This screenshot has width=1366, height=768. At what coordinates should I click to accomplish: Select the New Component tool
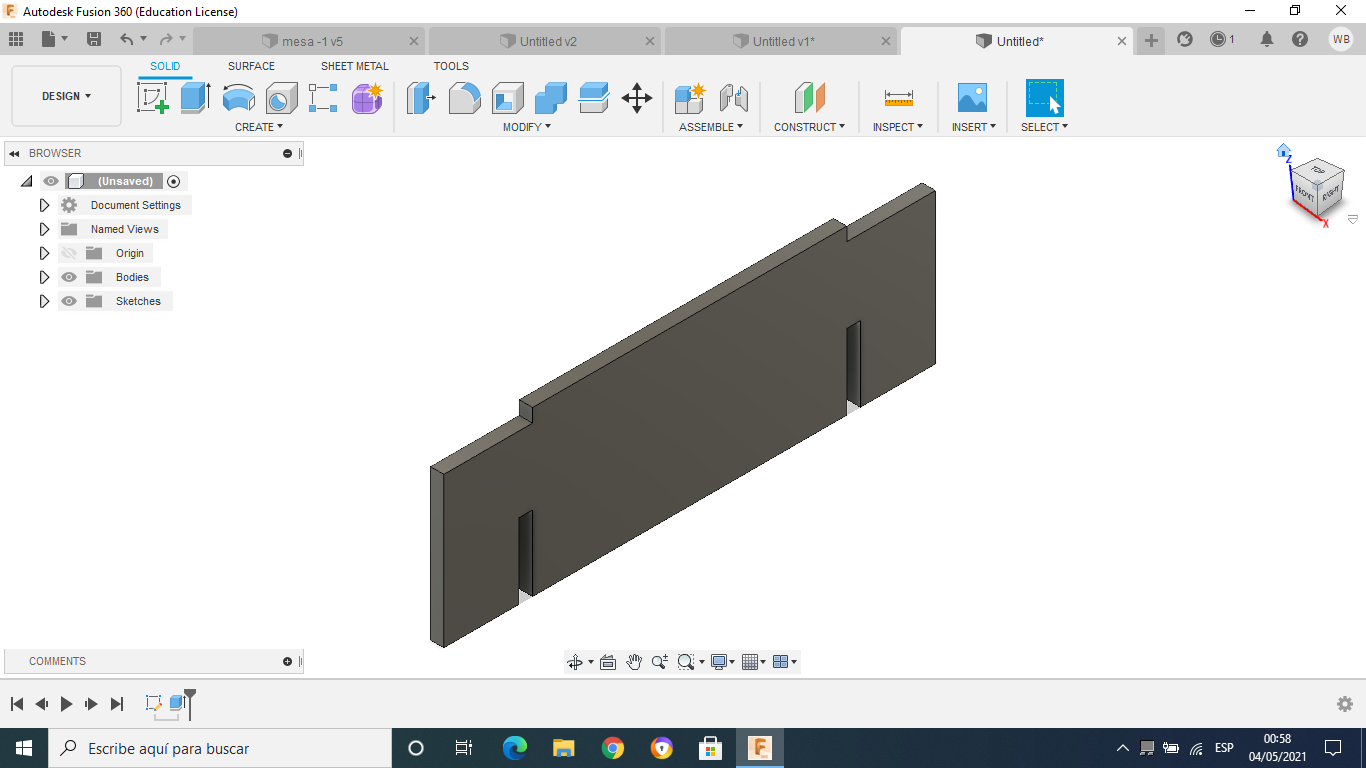pos(690,98)
